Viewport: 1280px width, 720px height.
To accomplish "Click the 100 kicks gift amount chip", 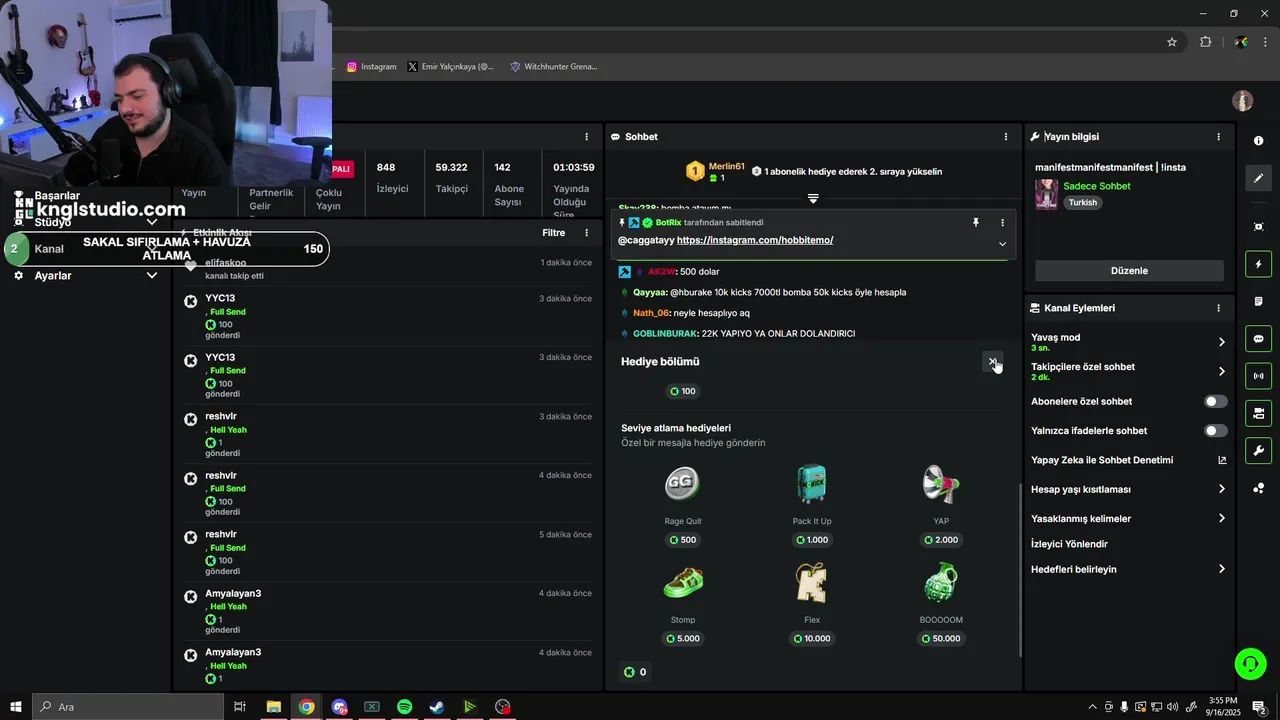I will pyautogui.click(x=682, y=391).
